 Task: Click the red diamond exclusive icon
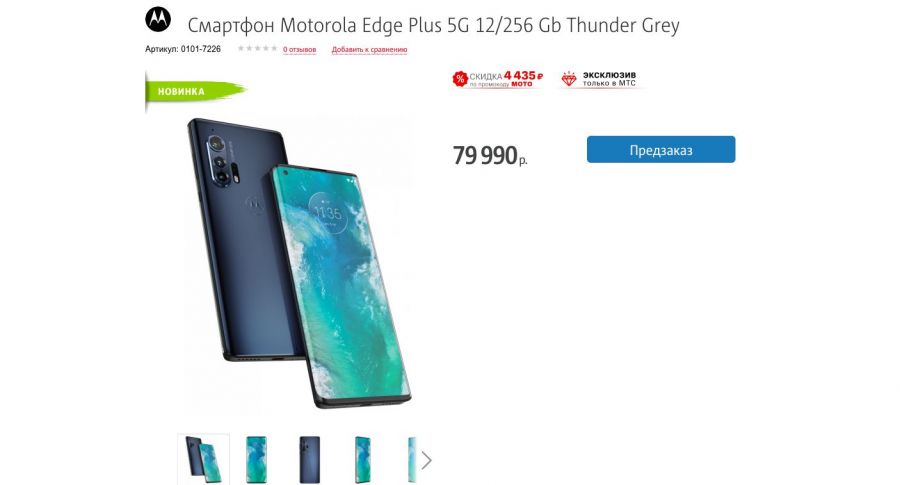(569, 79)
